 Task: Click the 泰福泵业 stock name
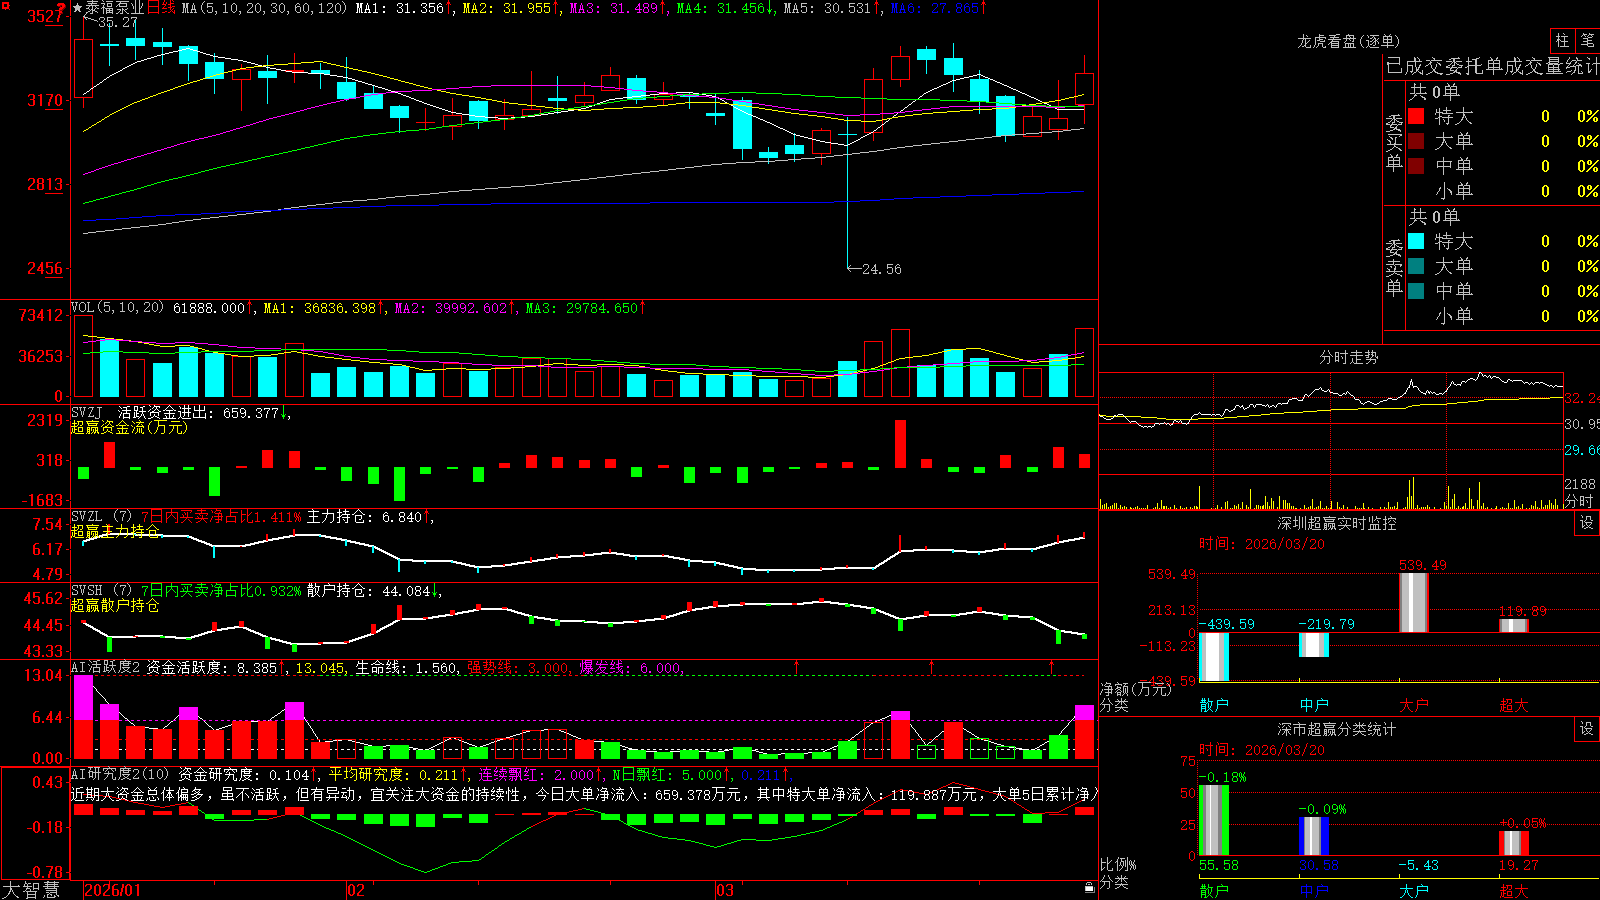(x=115, y=8)
